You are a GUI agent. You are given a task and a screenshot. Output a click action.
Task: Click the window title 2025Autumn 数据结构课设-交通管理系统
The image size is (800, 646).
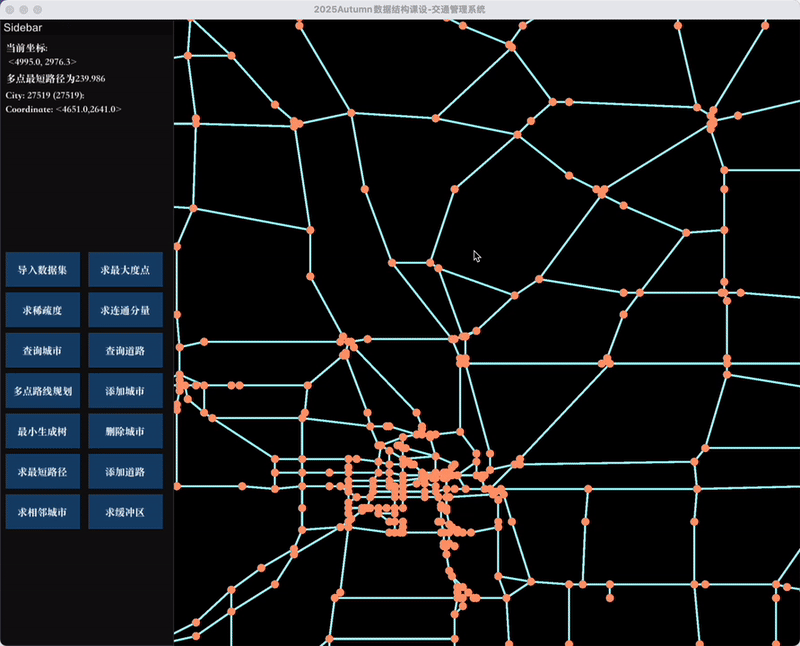coord(399,9)
